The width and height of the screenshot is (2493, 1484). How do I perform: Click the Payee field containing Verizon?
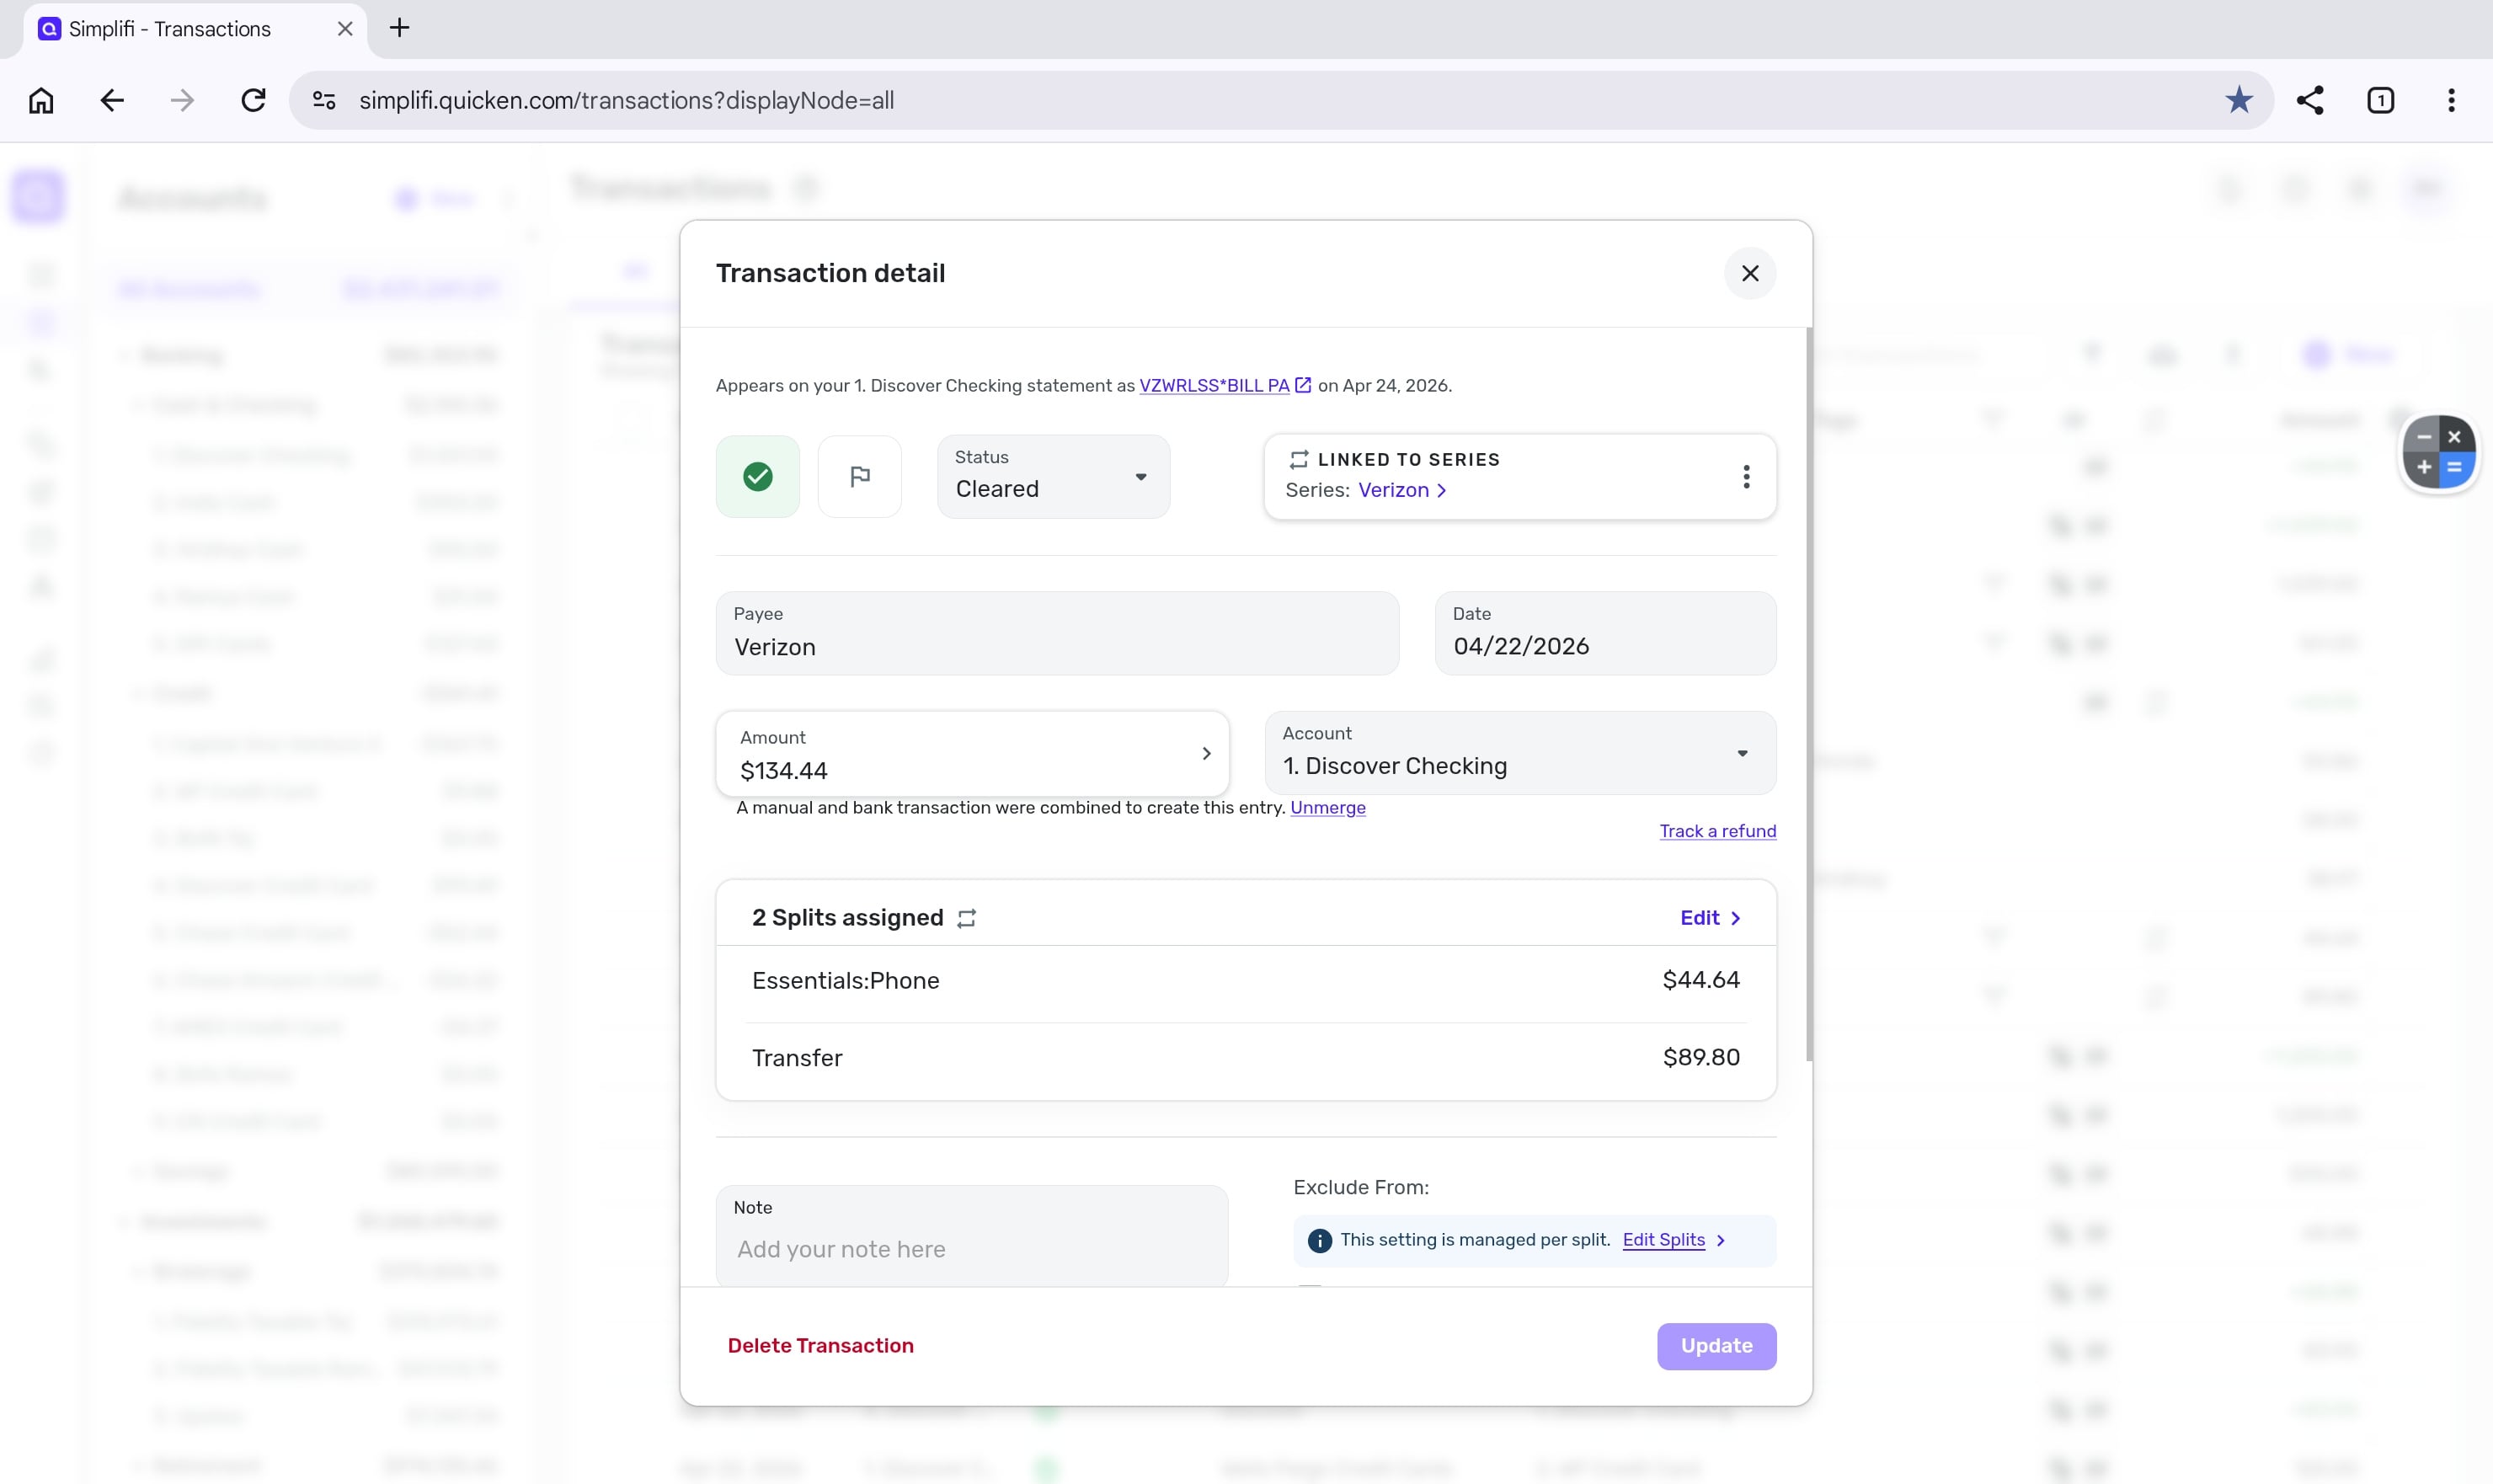coord(1056,633)
